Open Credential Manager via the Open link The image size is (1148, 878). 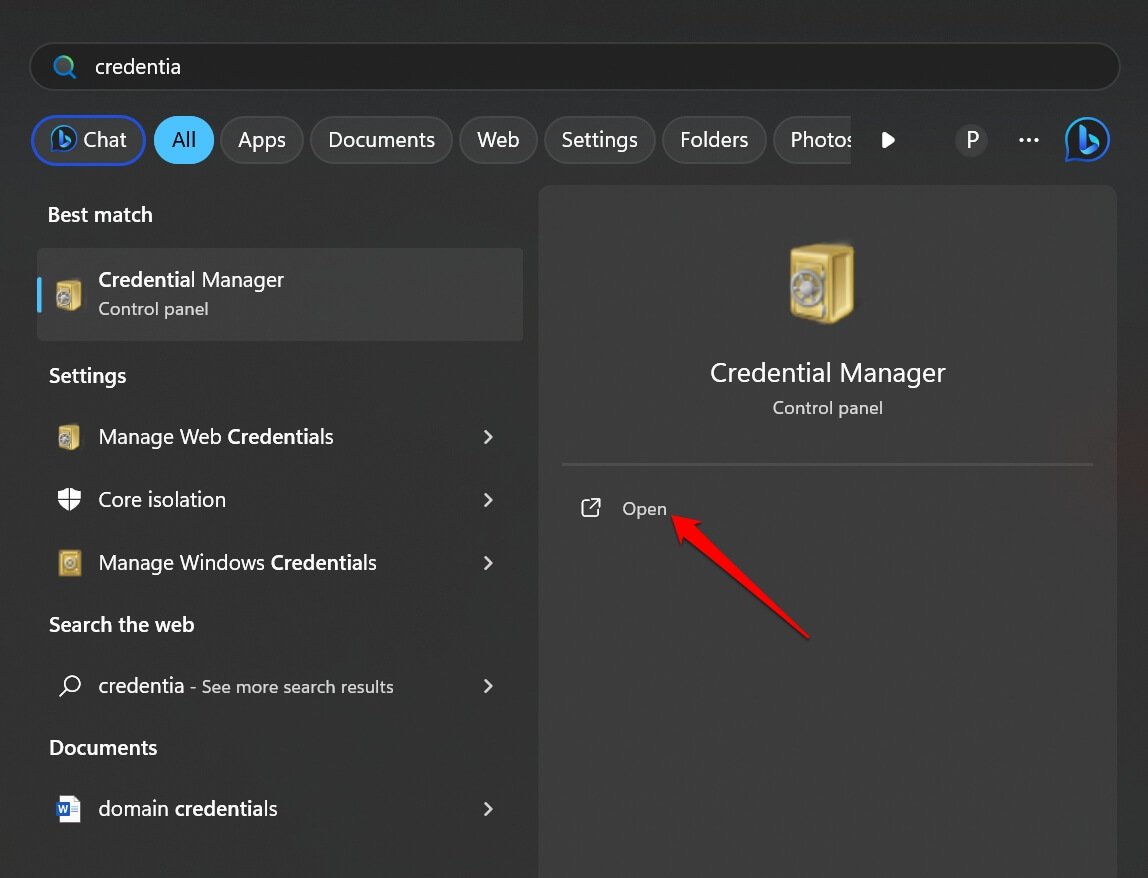pos(644,508)
